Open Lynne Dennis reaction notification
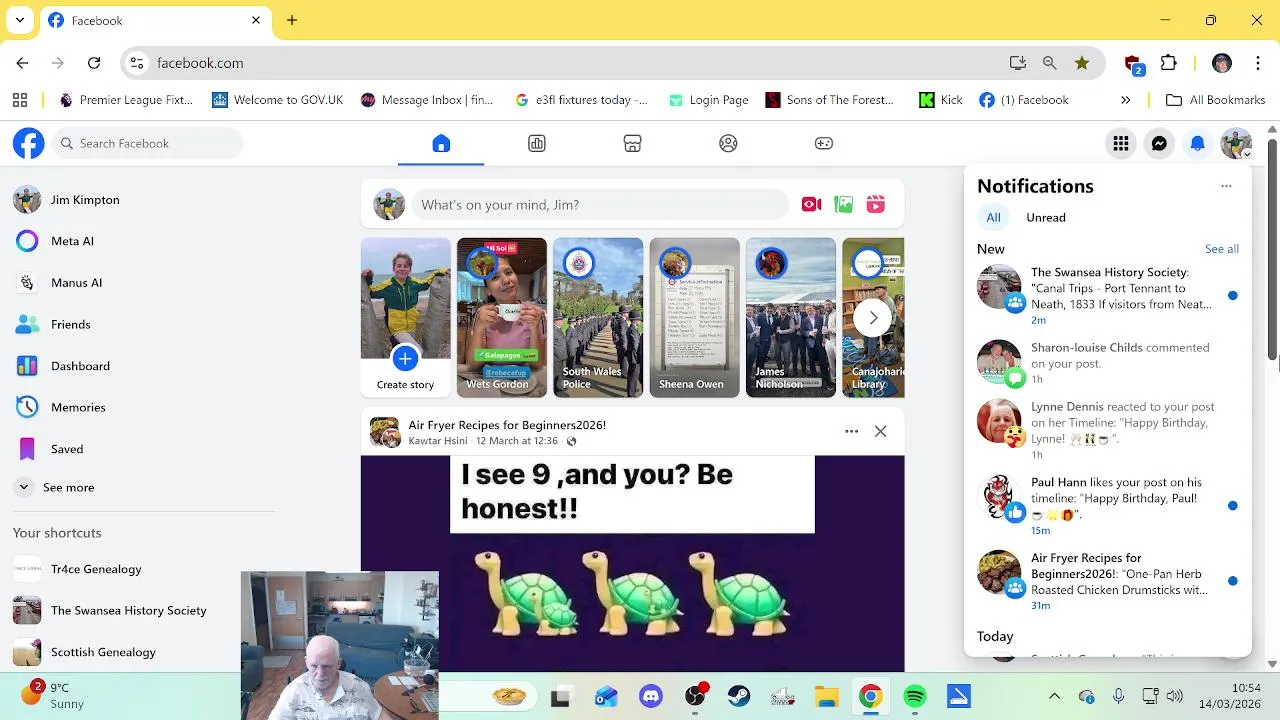The height and width of the screenshot is (720, 1280). (x=1107, y=430)
